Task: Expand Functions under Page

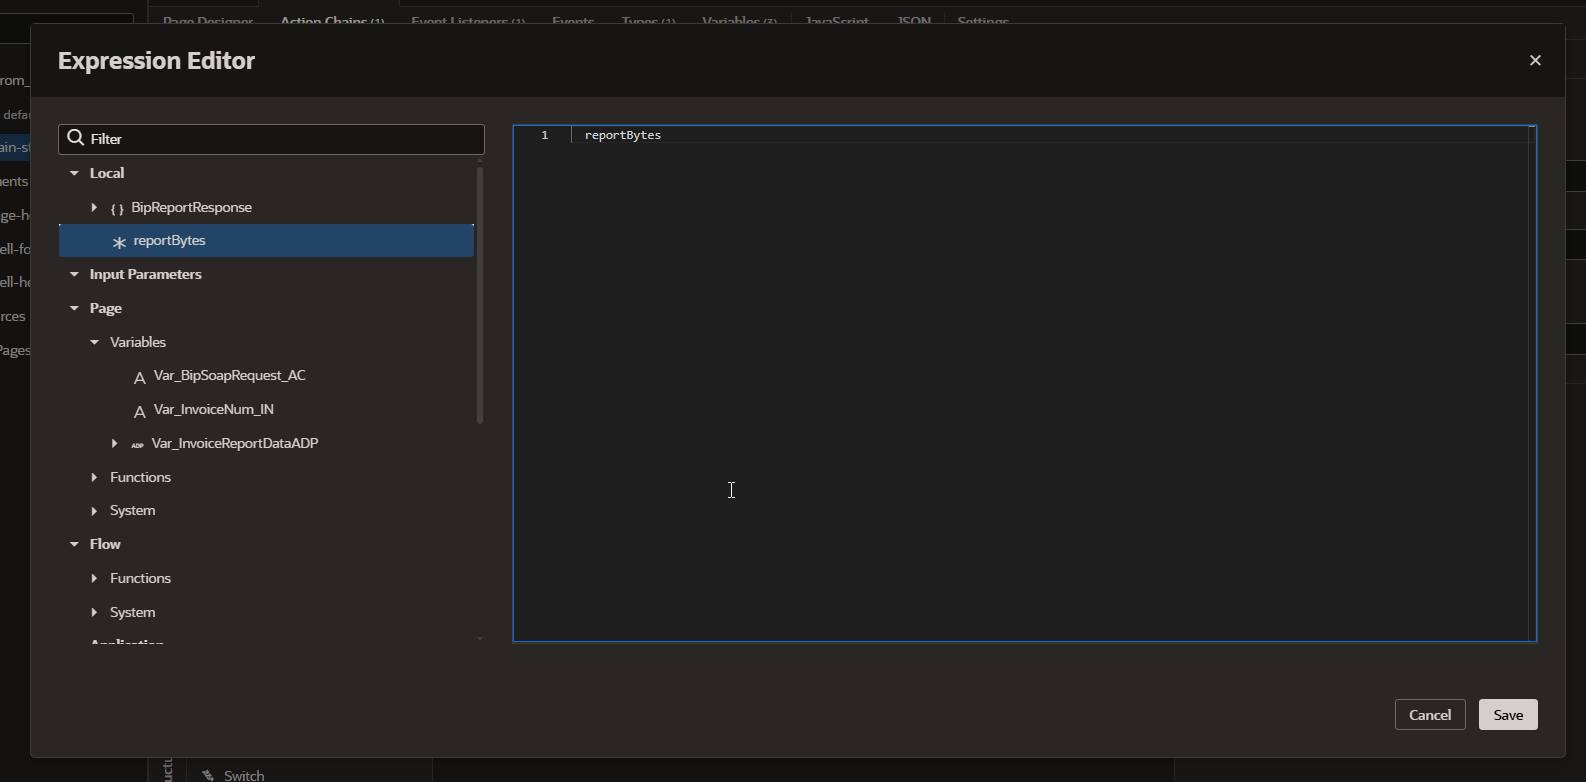Action: point(94,477)
